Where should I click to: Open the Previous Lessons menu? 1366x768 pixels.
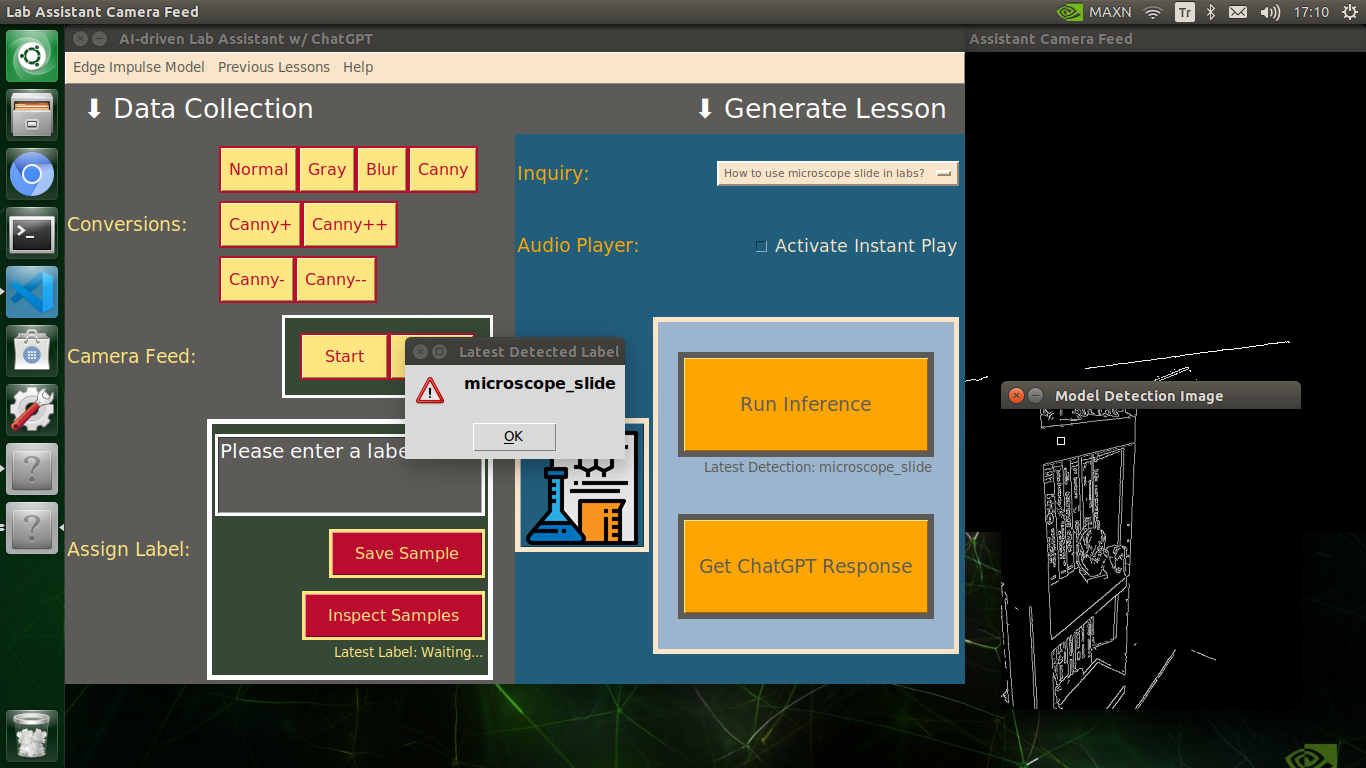(x=273, y=67)
